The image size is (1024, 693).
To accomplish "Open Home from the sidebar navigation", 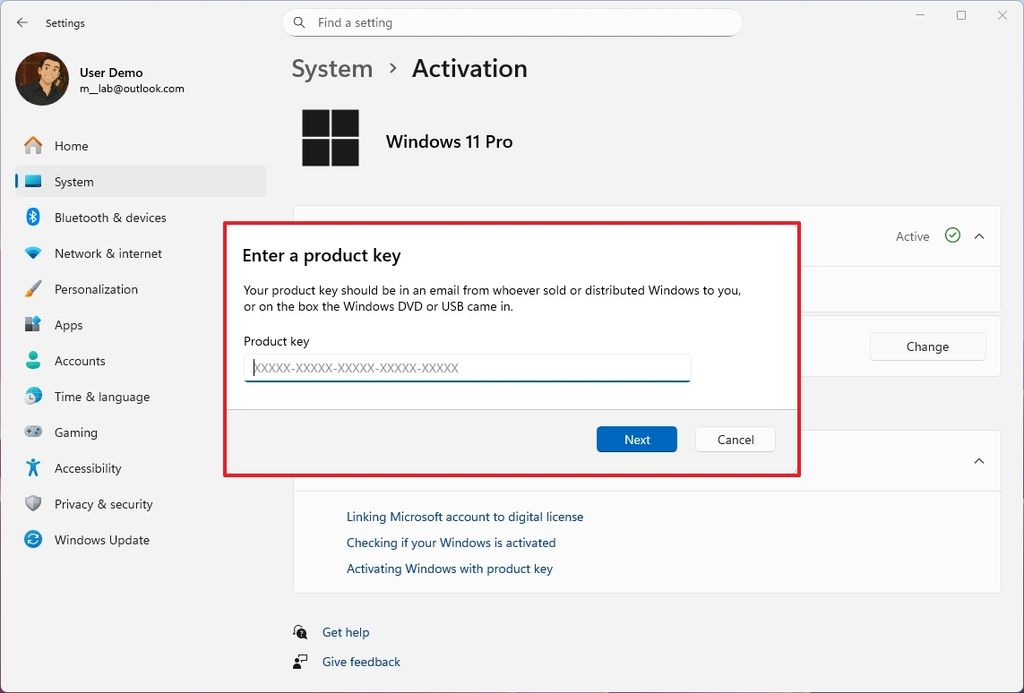I will (x=70, y=145).
